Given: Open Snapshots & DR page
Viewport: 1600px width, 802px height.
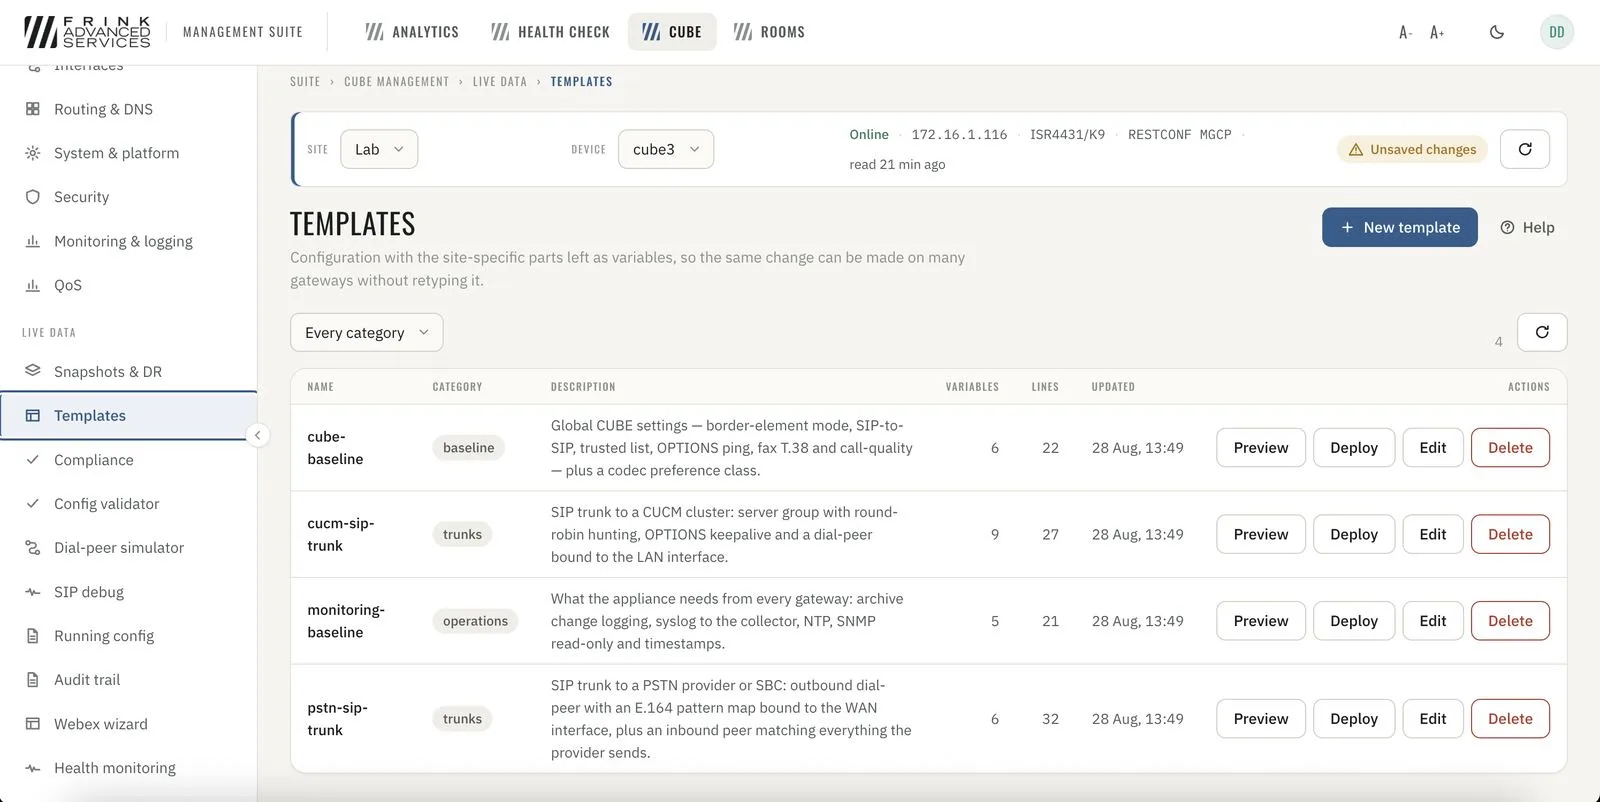Looking at the screenshot, I should tap(128, 371).
